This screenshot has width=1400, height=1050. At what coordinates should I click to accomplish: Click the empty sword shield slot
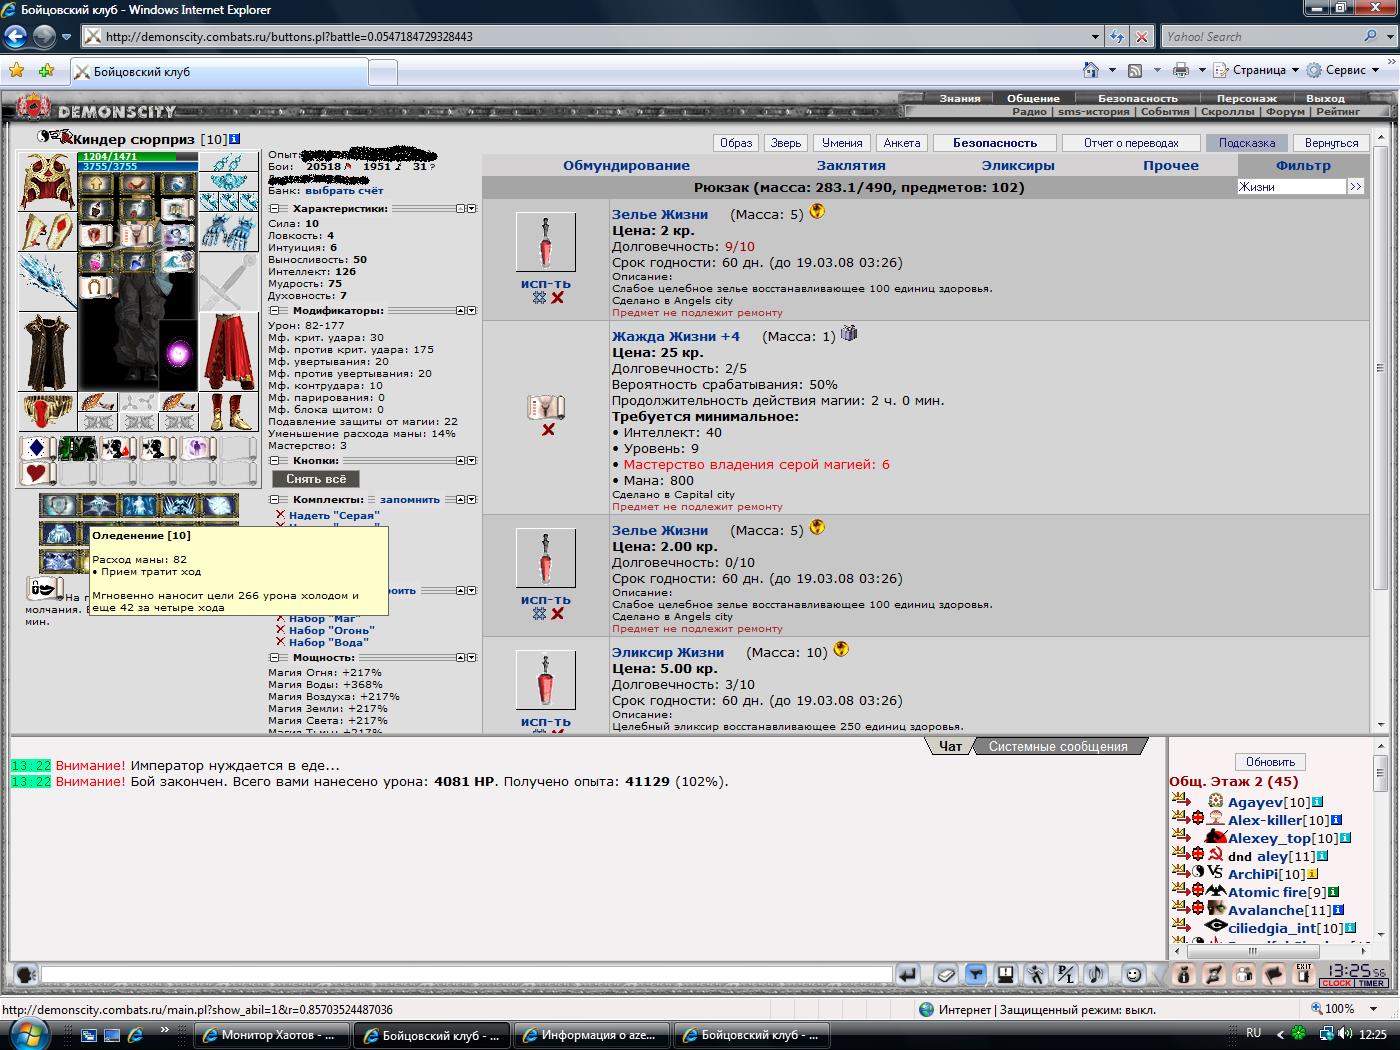229,282
